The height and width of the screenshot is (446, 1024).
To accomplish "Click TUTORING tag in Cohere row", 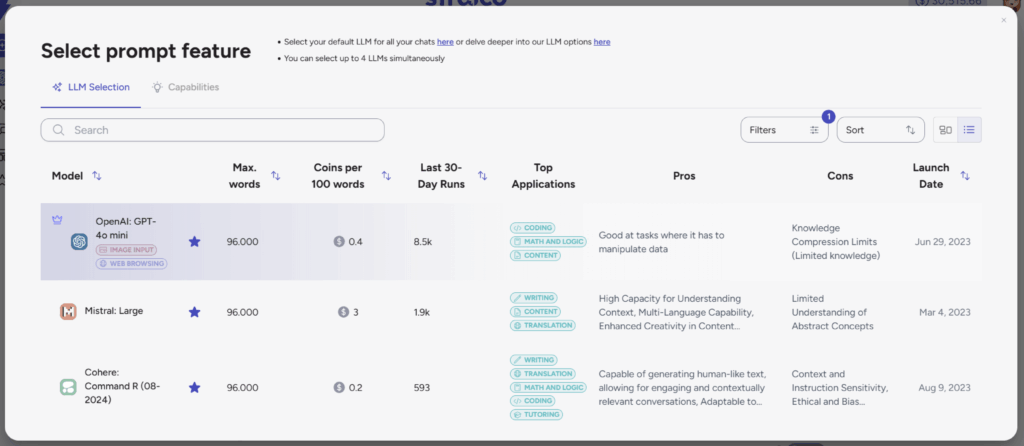I will click(x=536, y=415).
